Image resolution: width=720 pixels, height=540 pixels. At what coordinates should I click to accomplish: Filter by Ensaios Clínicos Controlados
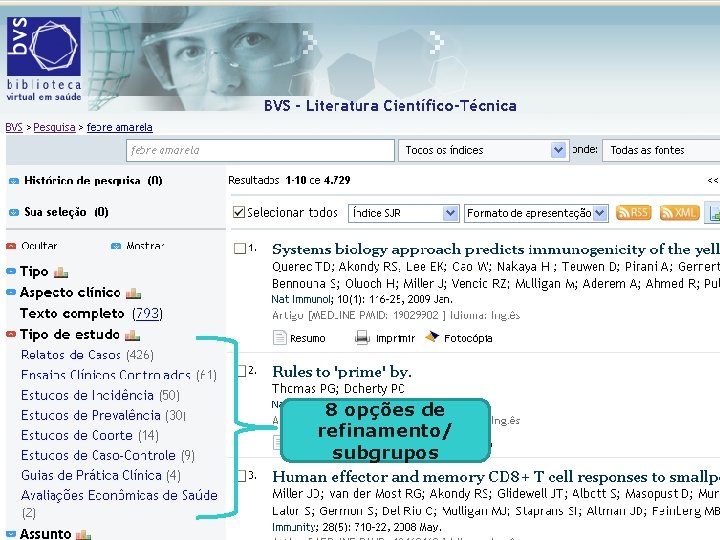click(x=119, y=375)
